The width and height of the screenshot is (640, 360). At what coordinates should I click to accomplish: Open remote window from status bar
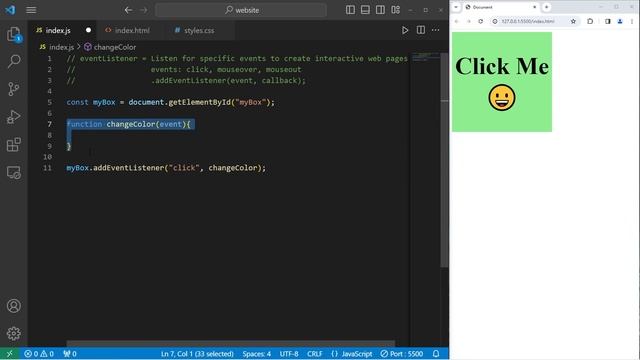point(9,353)
